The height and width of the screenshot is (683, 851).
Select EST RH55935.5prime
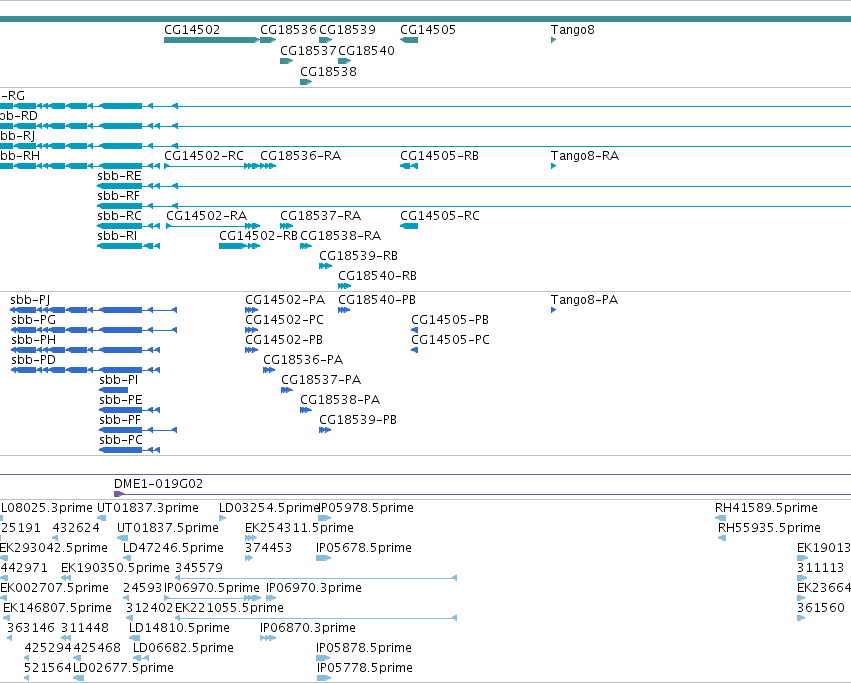coord(722,538)
